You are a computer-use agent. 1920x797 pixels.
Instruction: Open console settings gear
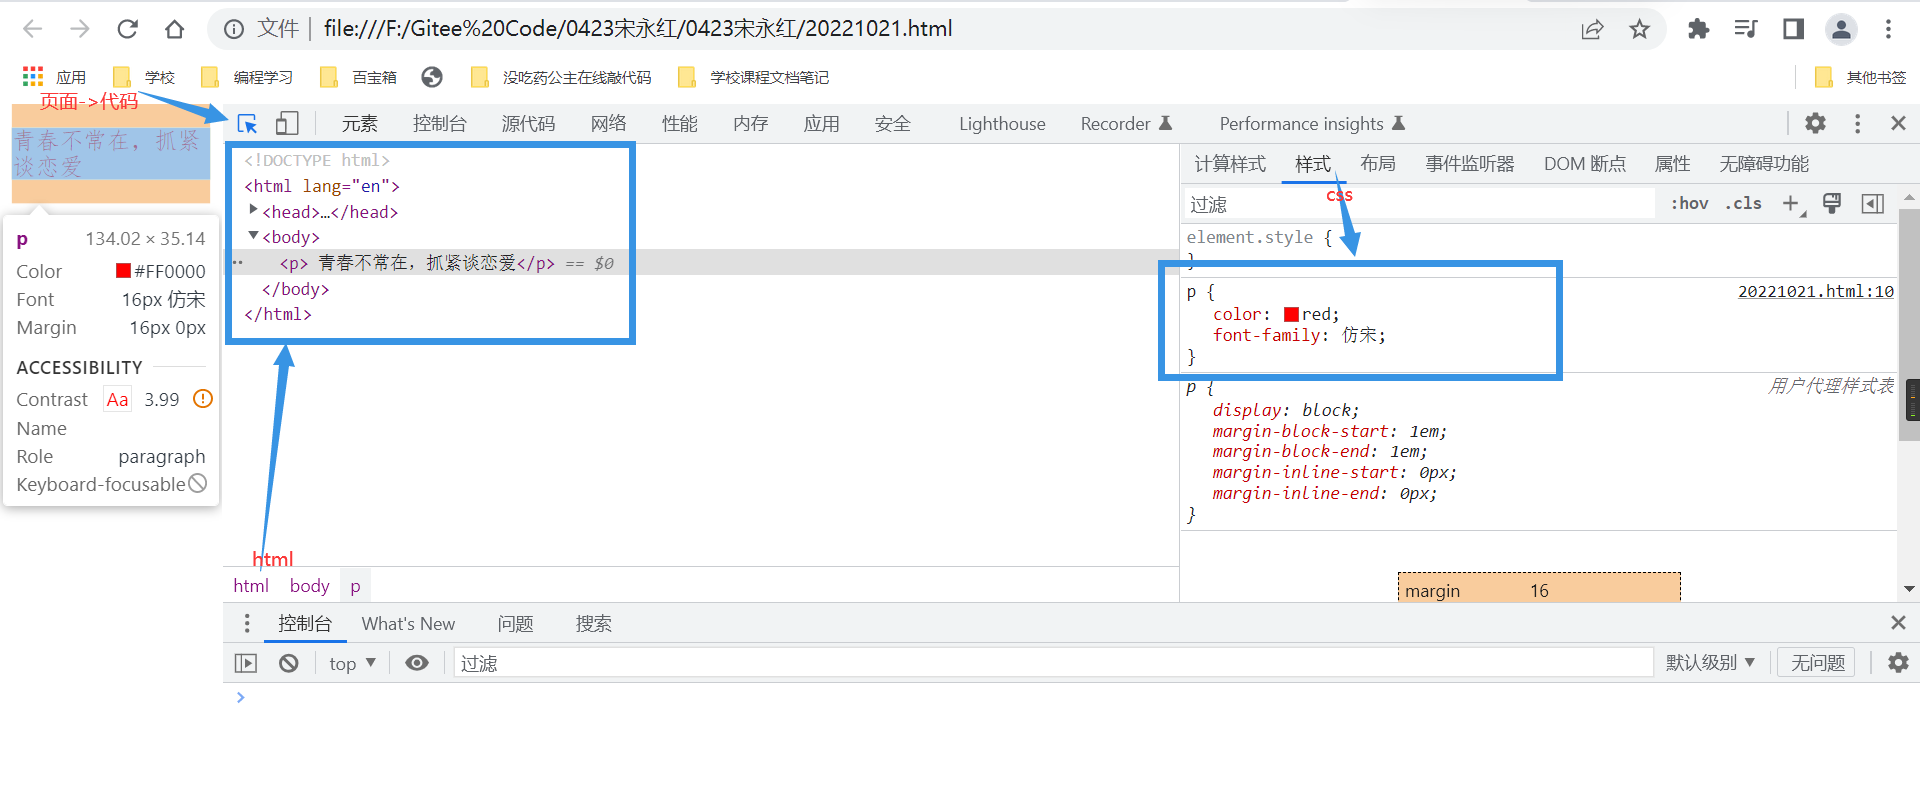pyautogui.click(x=1898, y=663)
